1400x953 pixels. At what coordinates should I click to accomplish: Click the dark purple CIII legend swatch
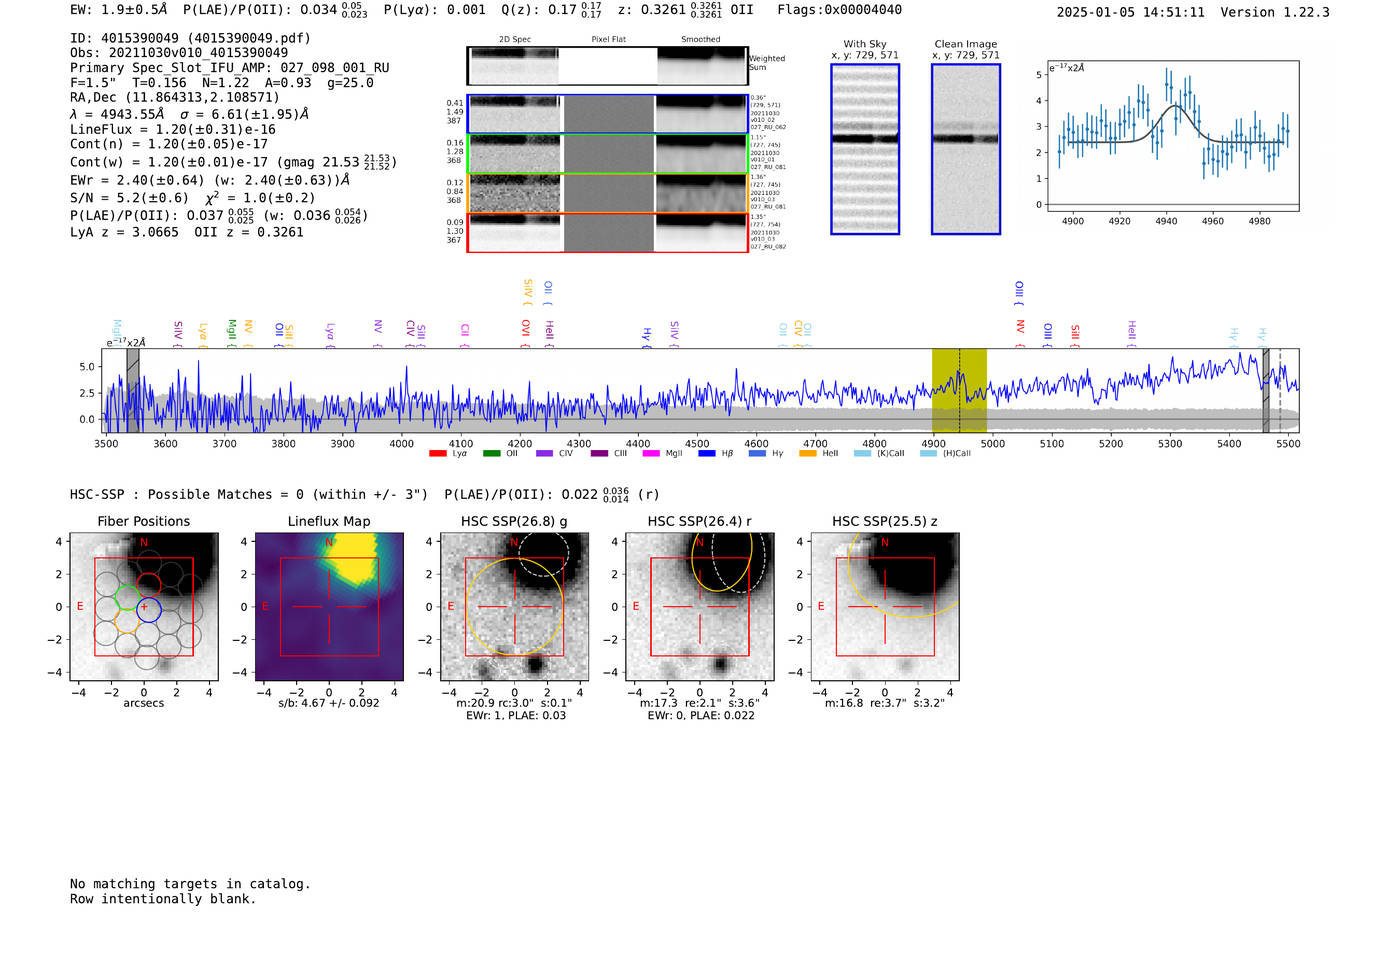coord(599,454)
